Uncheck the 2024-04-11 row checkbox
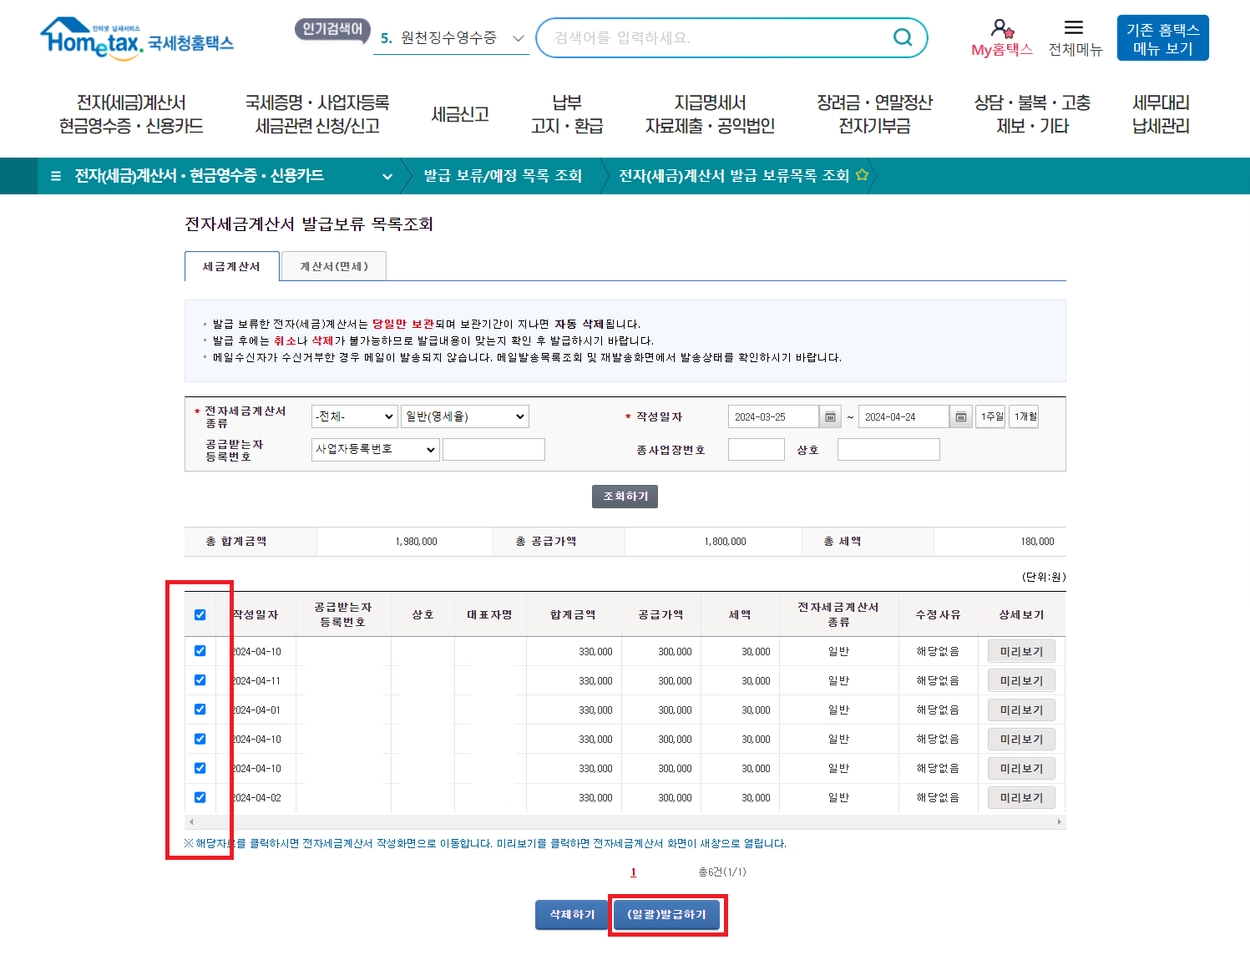1250x969 pixels. (199, 680)
